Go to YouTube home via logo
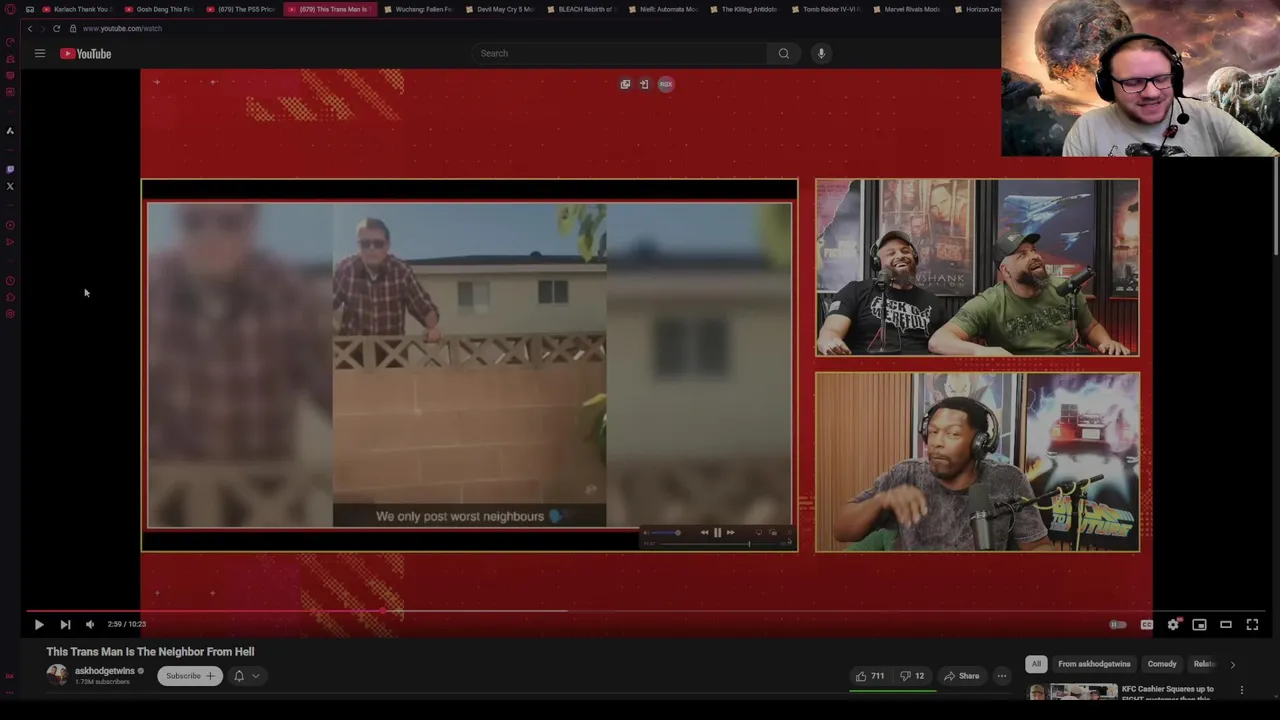 pos(85,54)
